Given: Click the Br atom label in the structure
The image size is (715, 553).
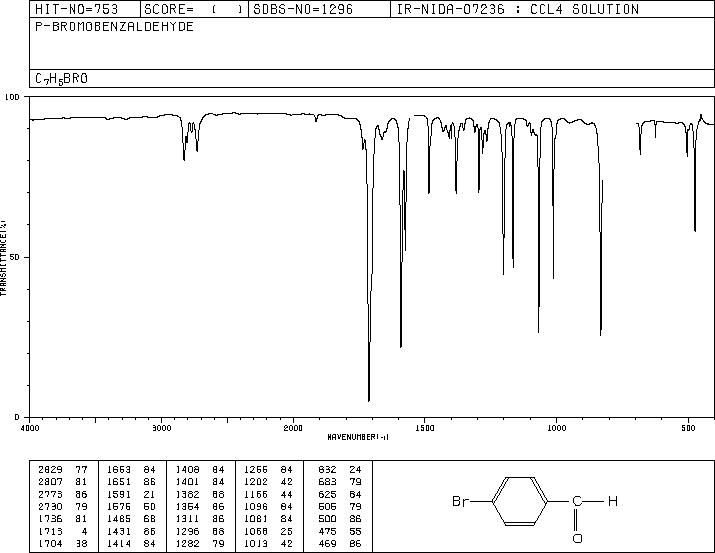Looking at the screenshot, I should pos(461,501).
